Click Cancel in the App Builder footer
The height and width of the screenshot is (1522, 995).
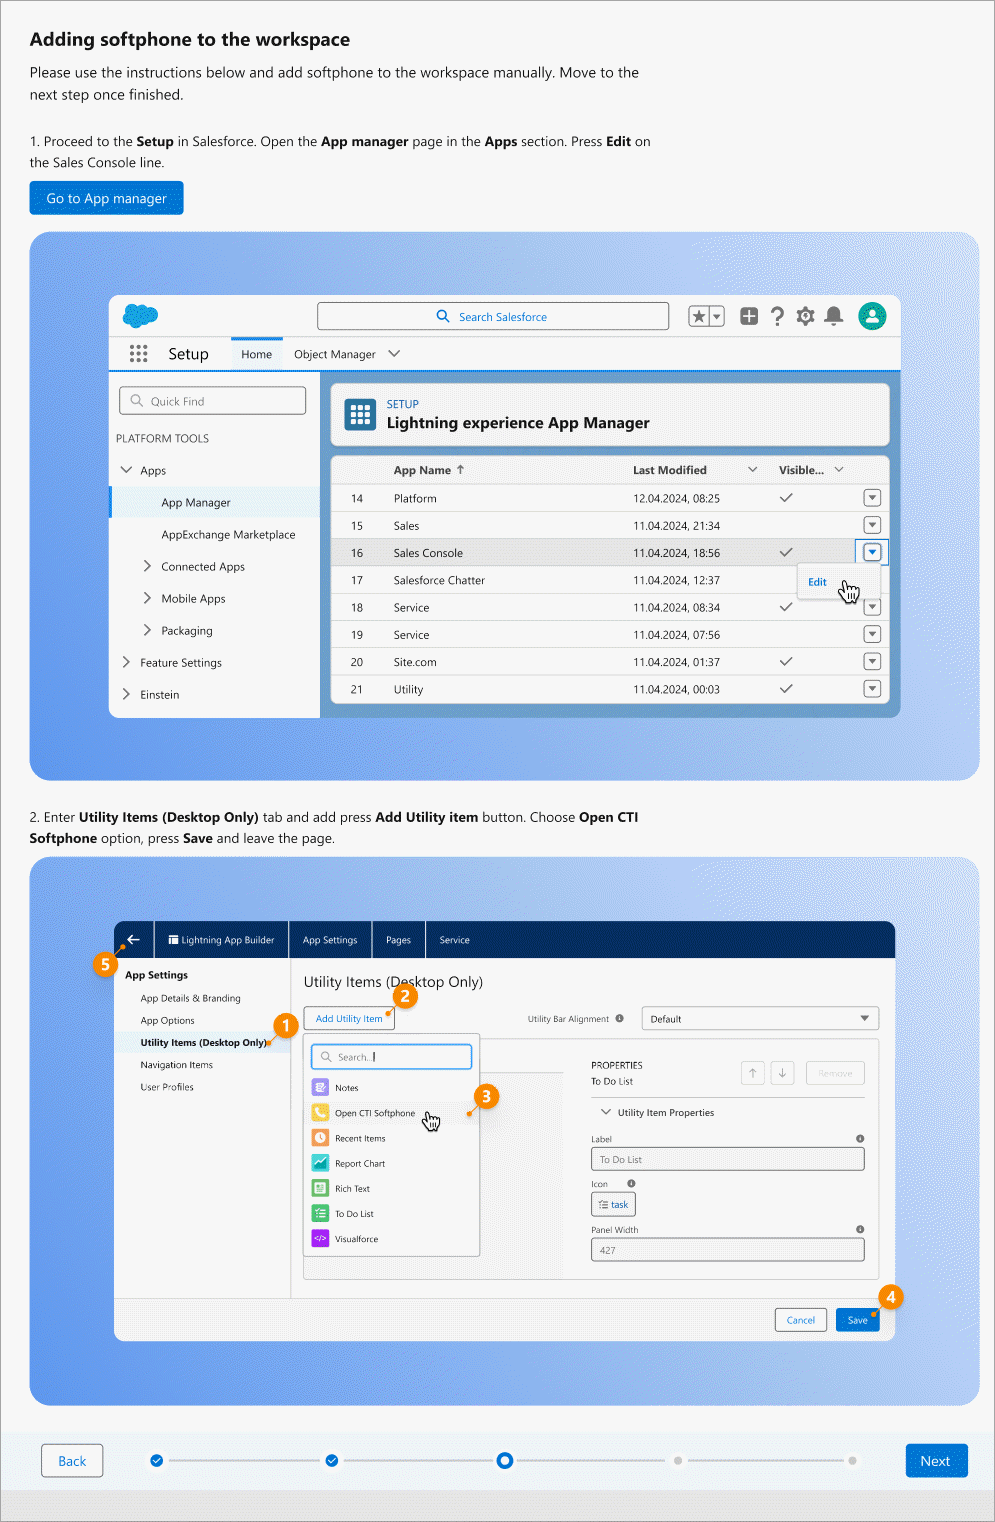[x=801, y=1320]
